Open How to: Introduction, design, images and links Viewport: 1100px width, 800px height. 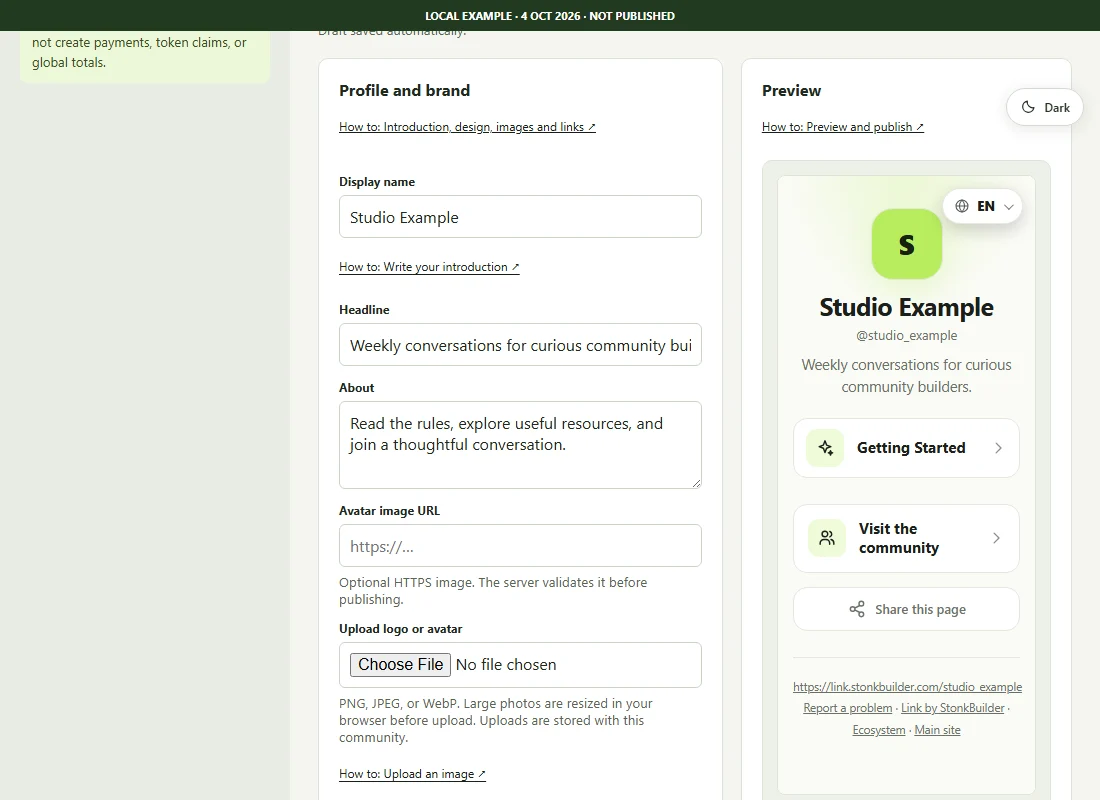(x=467, y=127)
